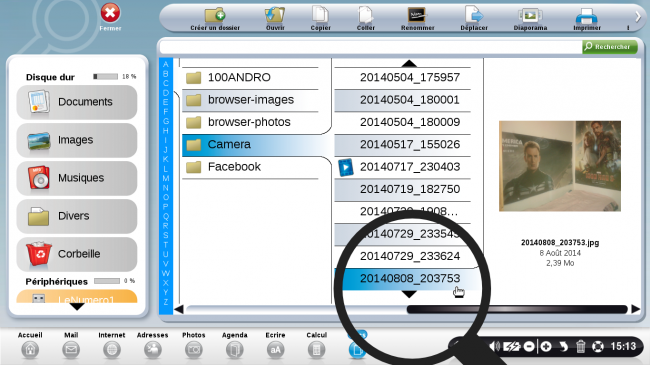Image resolution: width=650 pixels, height=365 pixels.
Task: Click the Rechercher search button
Action: [x=609, y=46]
